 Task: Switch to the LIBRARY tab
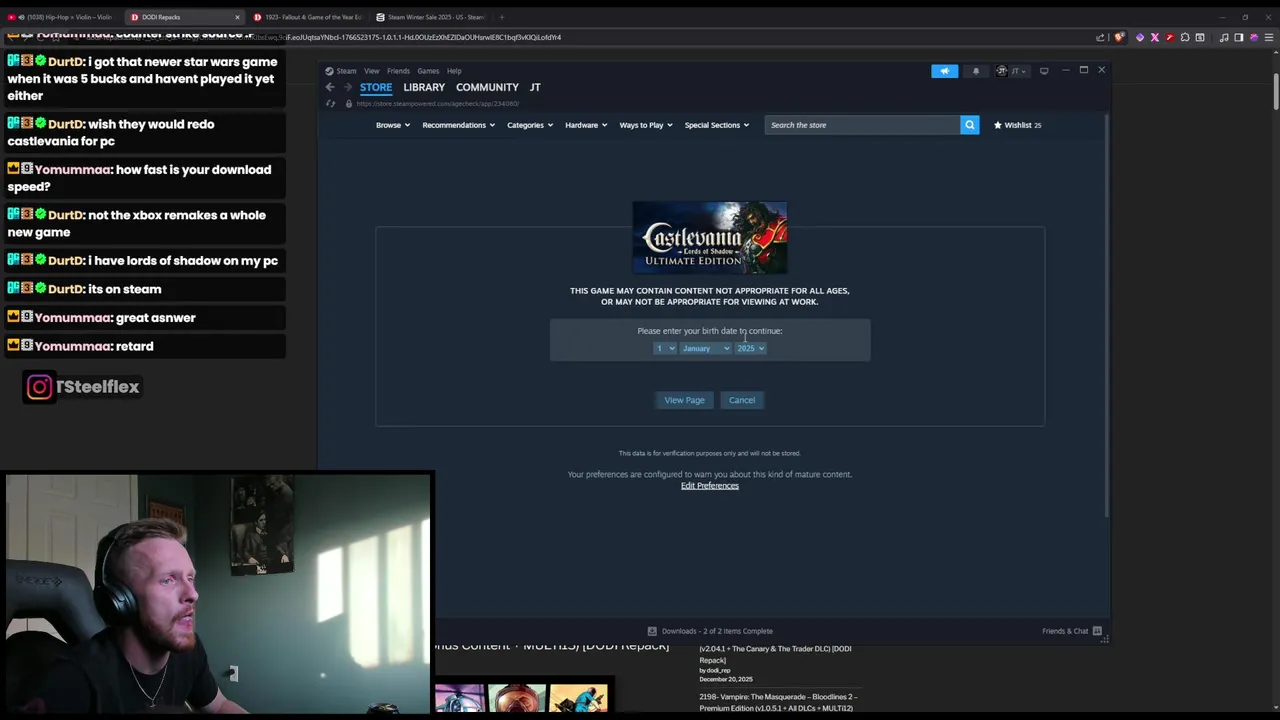[424, 87]
